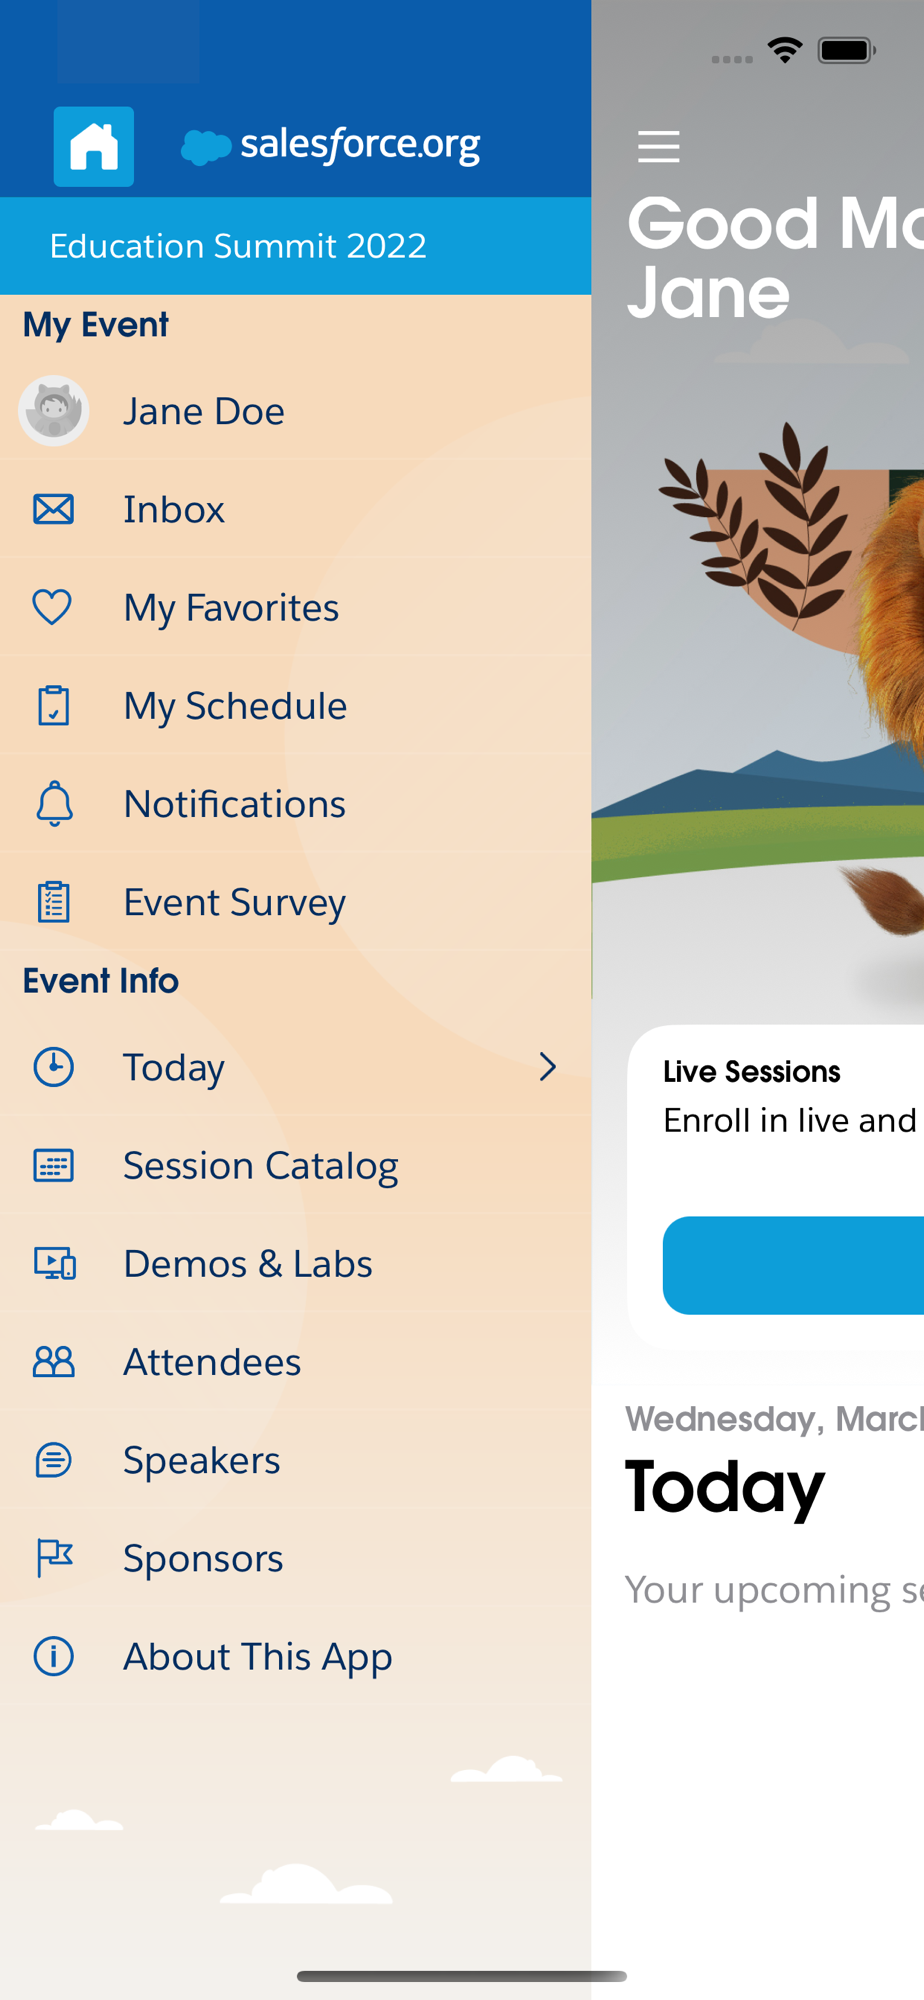Tap the blue Home icon
Screen dimensions: 924x2000
point(93,146)
